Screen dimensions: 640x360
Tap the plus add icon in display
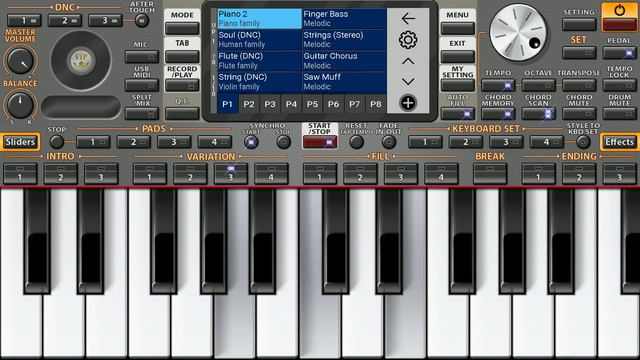(408, 103)
